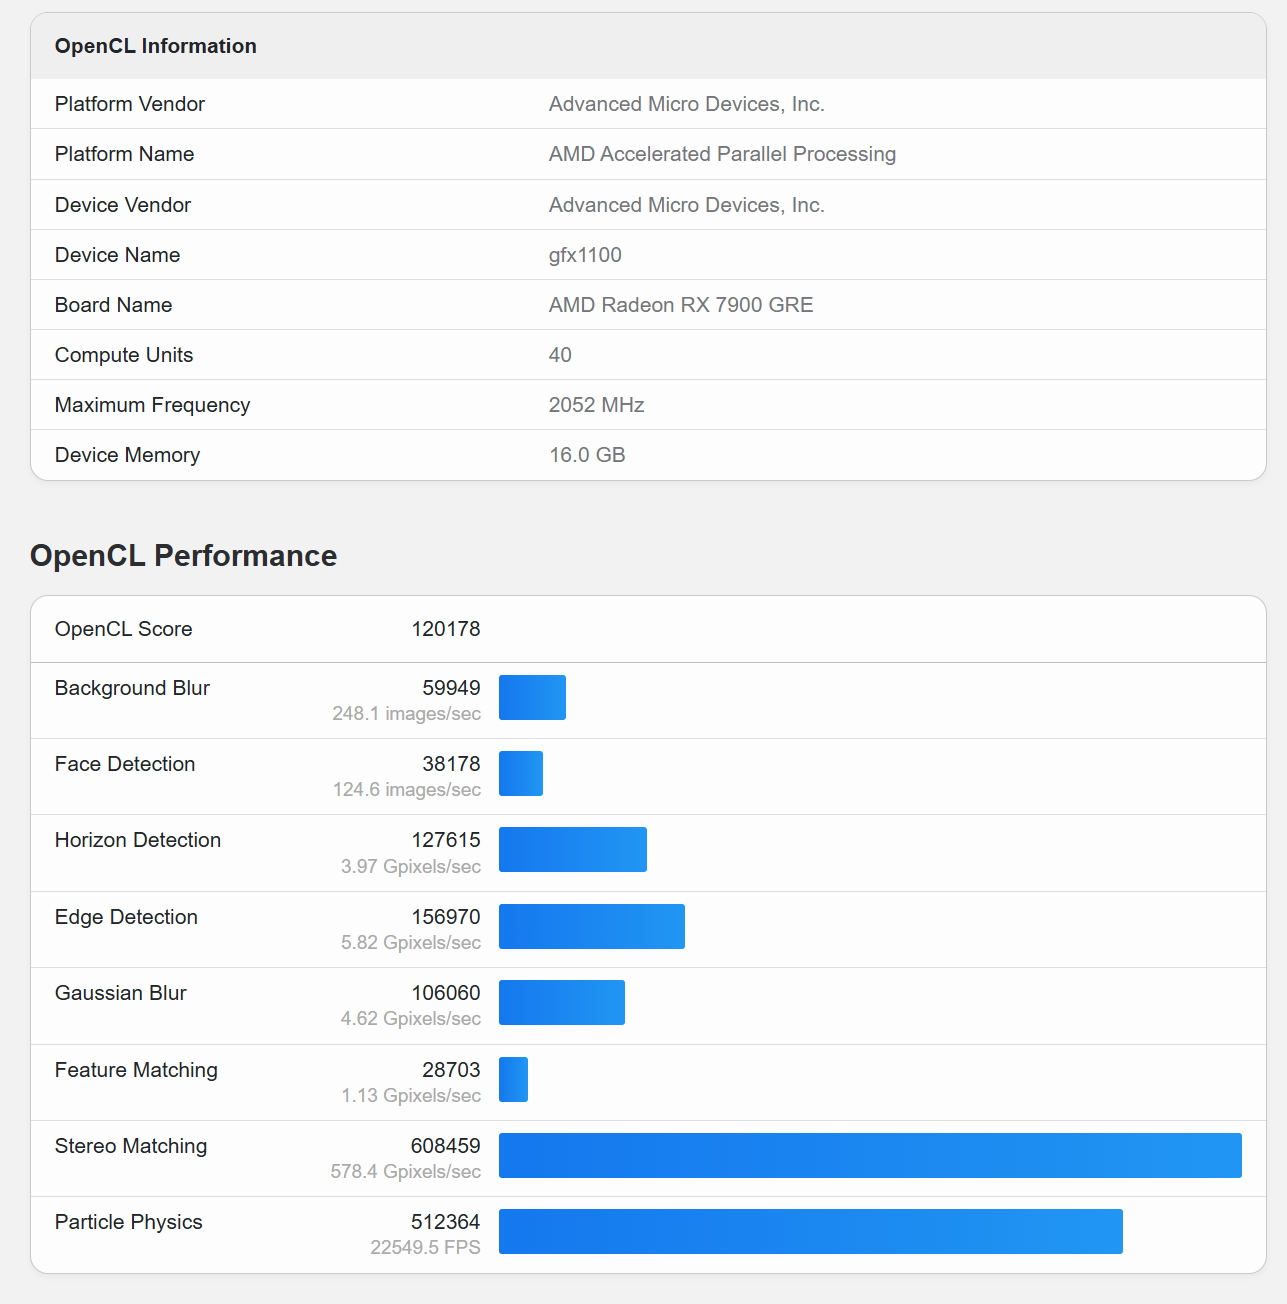Screen dimensions: 1287x1304
Task: Click the OpenCL Score value 120178
Action: point(446,629)
